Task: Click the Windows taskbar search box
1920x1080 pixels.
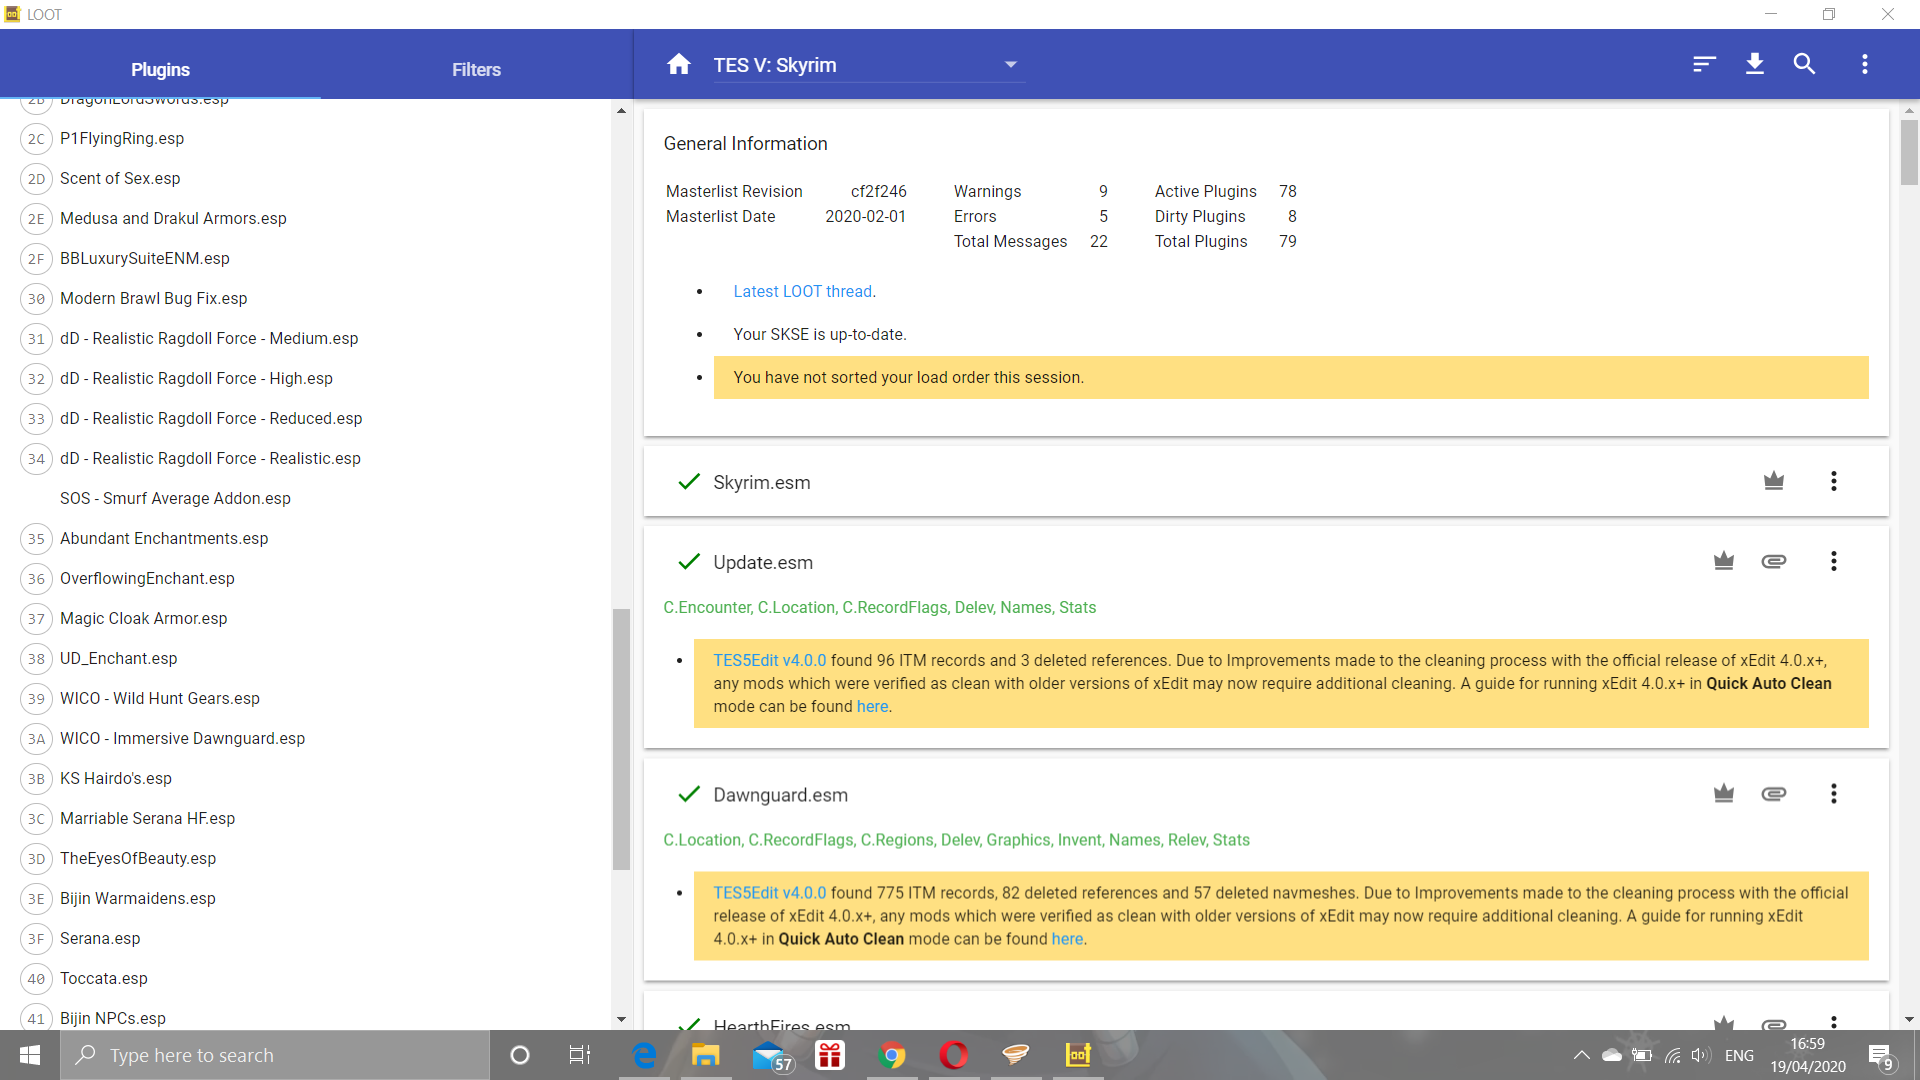Action: 275,1055
